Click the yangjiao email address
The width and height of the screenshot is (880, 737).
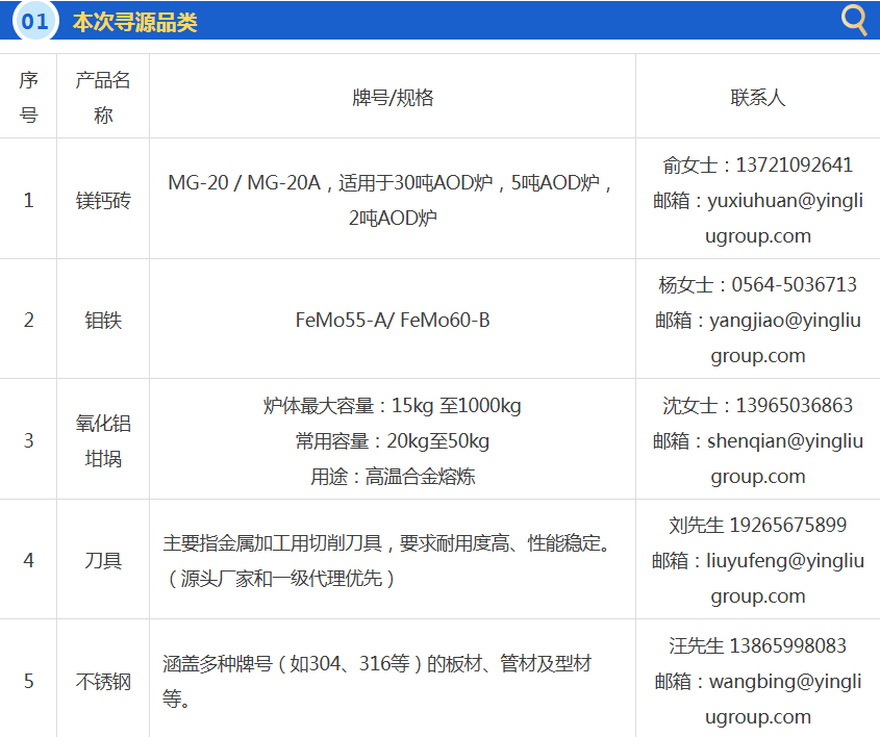click(x=772, y=321)
